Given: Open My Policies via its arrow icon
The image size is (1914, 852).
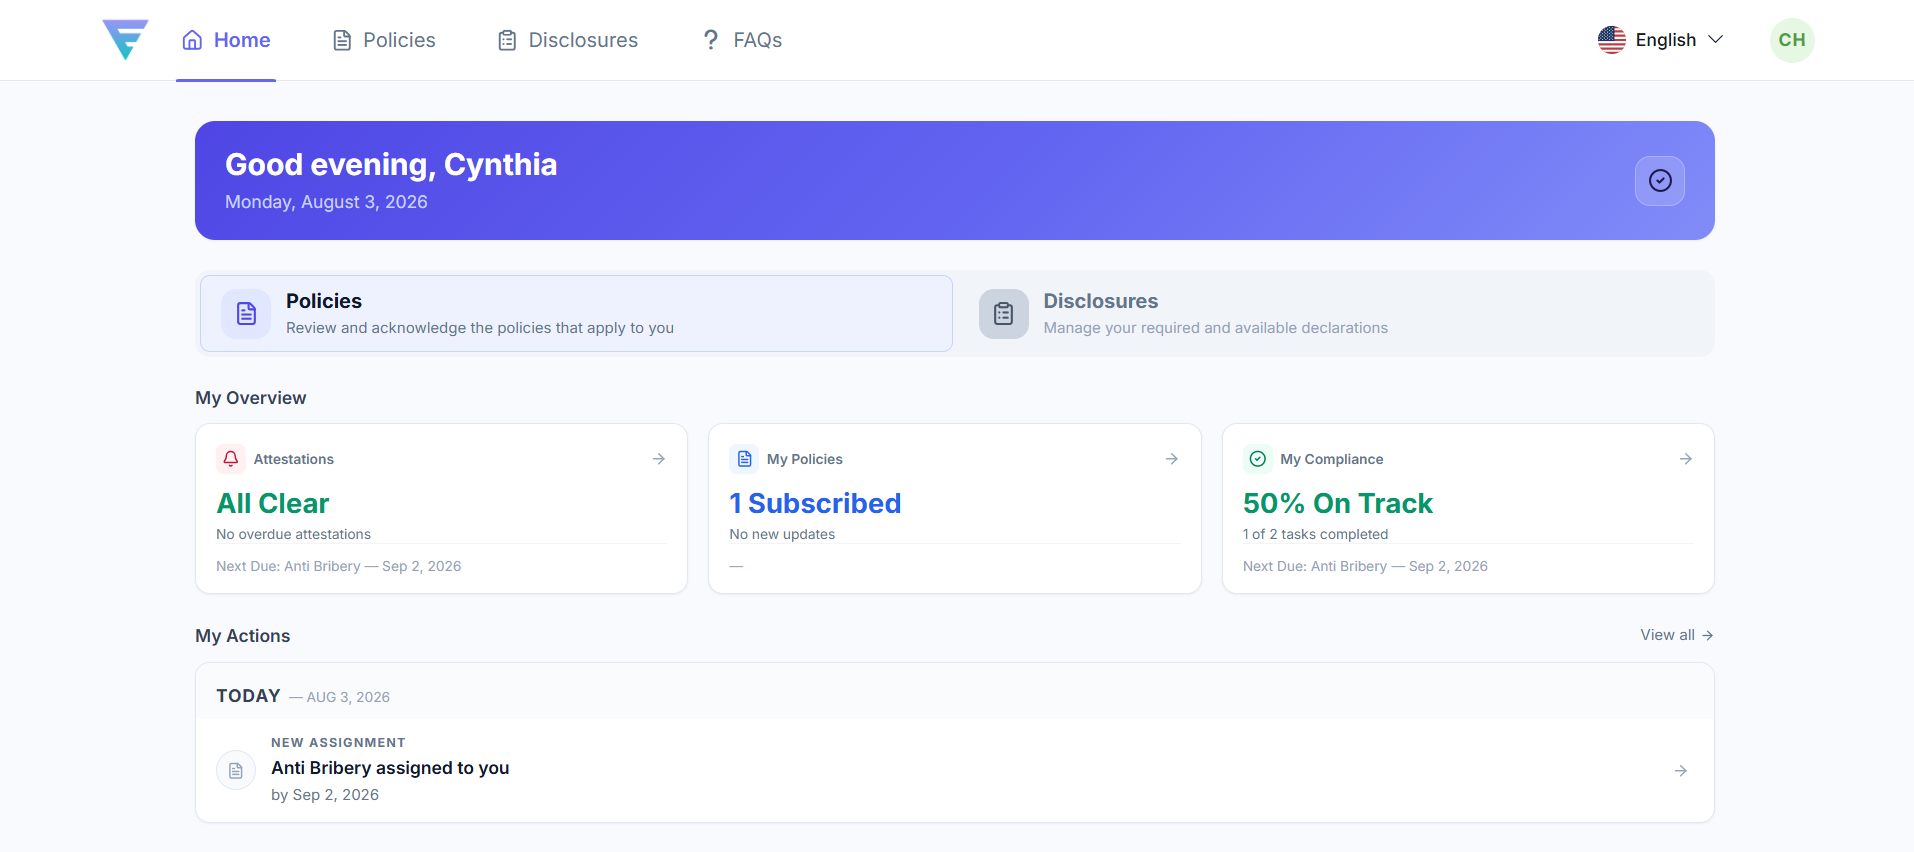Looking at the screenshot, I should [1172, 459].
